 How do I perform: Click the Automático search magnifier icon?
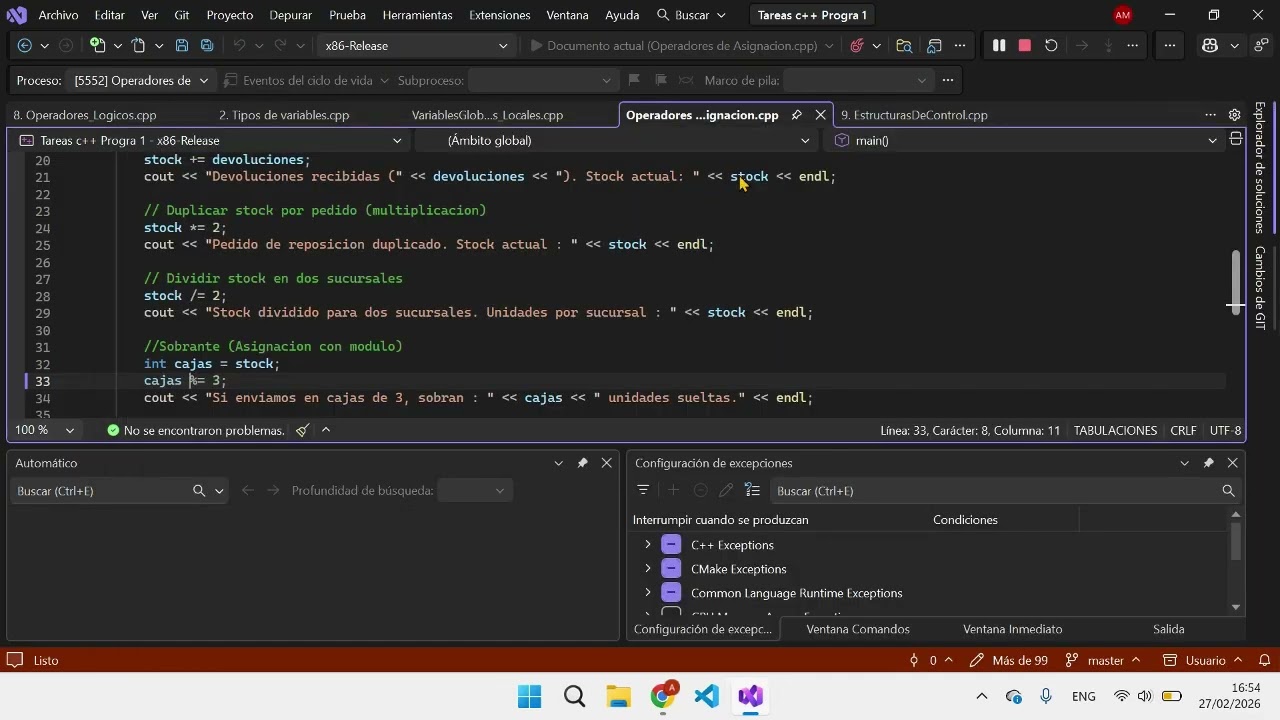click(x=199, y=491)
